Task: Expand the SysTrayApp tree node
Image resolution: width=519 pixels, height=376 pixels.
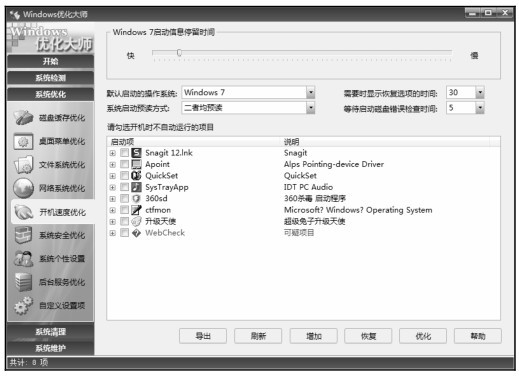Action: click(113, 187)
